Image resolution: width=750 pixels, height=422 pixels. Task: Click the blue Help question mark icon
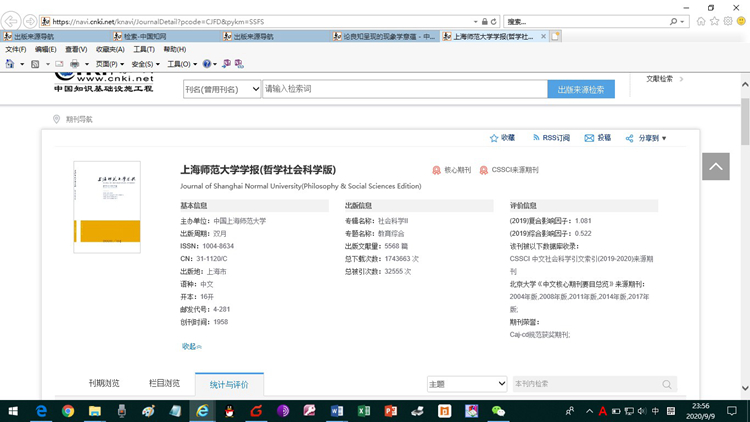[207, 64]
